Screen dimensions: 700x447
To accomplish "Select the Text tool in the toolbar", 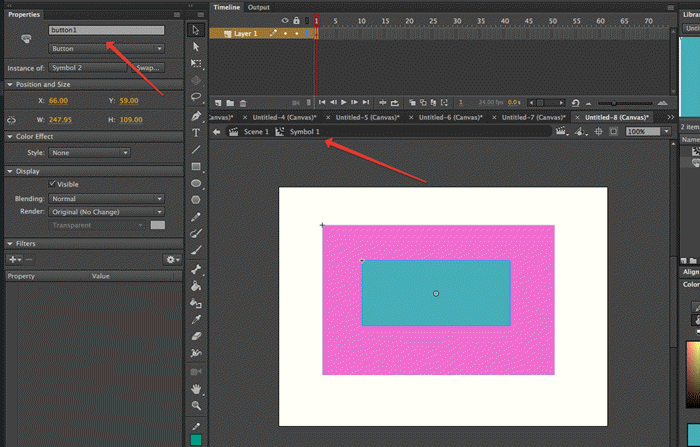I will coord(196,132).
